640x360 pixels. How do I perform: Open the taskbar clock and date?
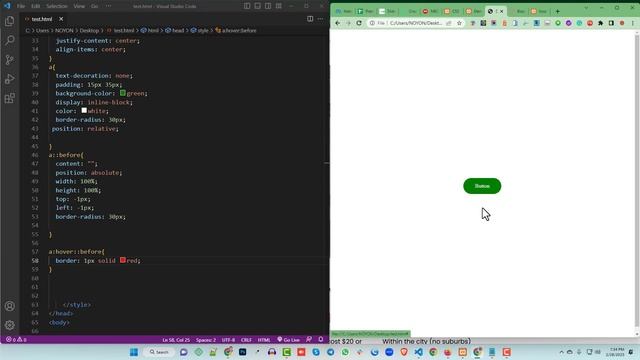pos(616,352)
